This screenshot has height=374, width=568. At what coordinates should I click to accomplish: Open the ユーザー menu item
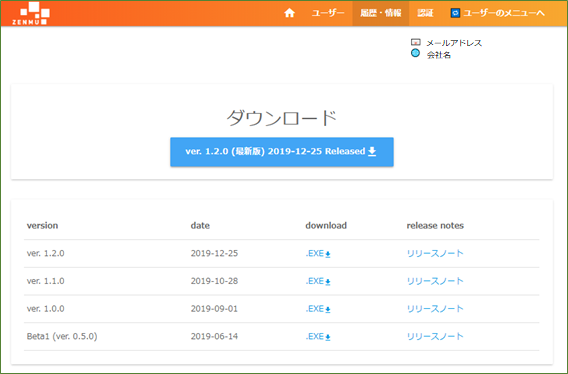point(328,13)
